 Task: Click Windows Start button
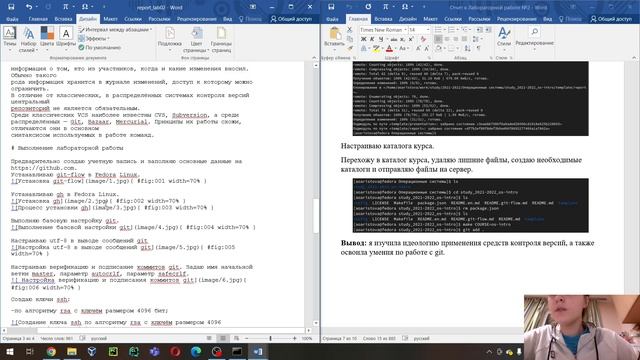click(9, 351)
